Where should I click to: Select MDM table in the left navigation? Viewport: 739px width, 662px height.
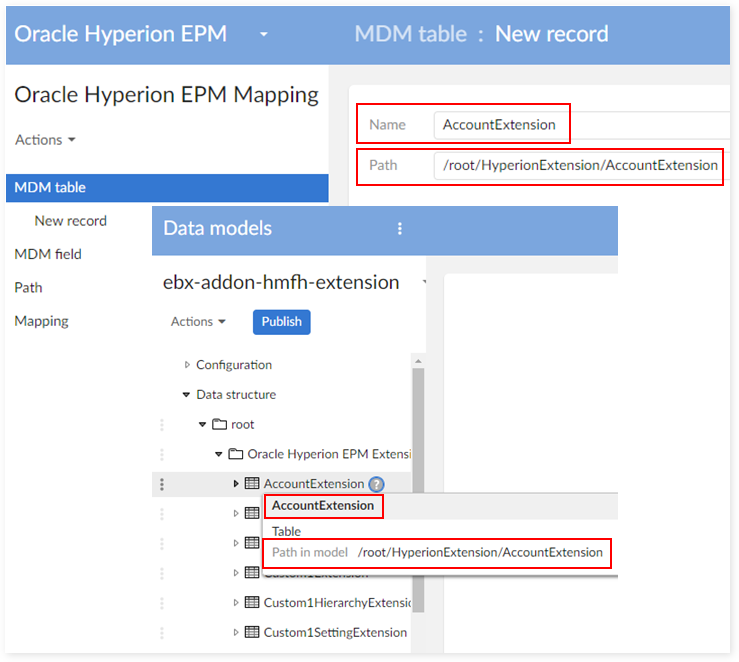167,188
